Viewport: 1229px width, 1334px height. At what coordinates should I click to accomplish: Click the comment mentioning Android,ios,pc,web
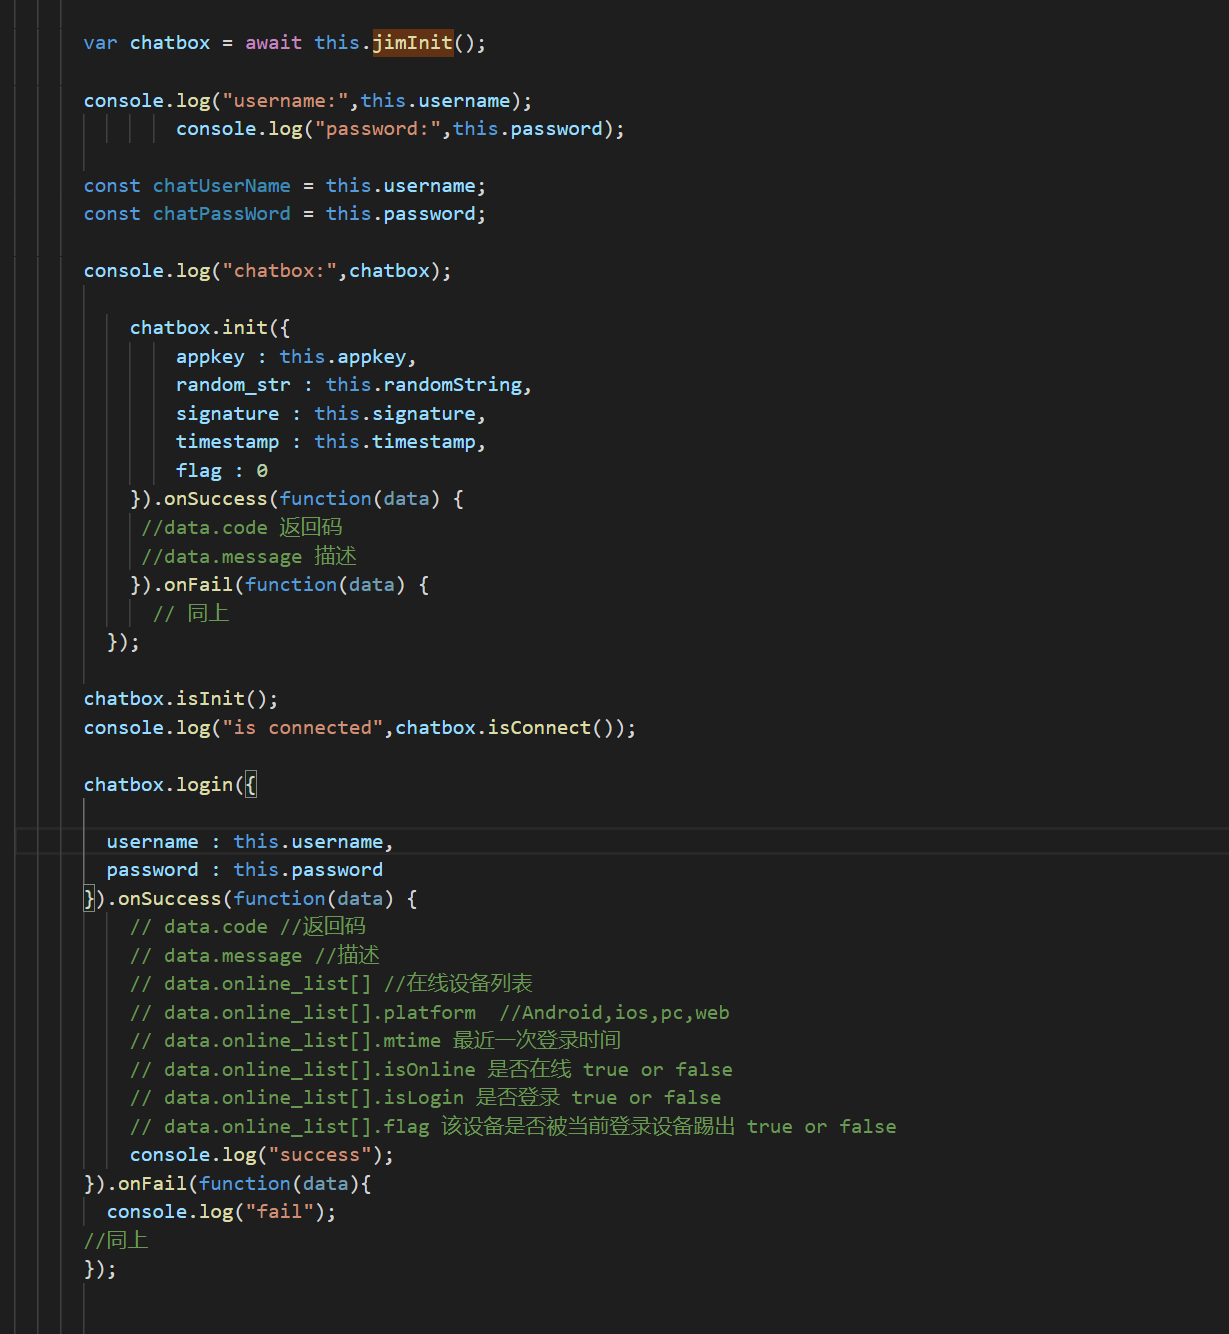(614, 1013)
